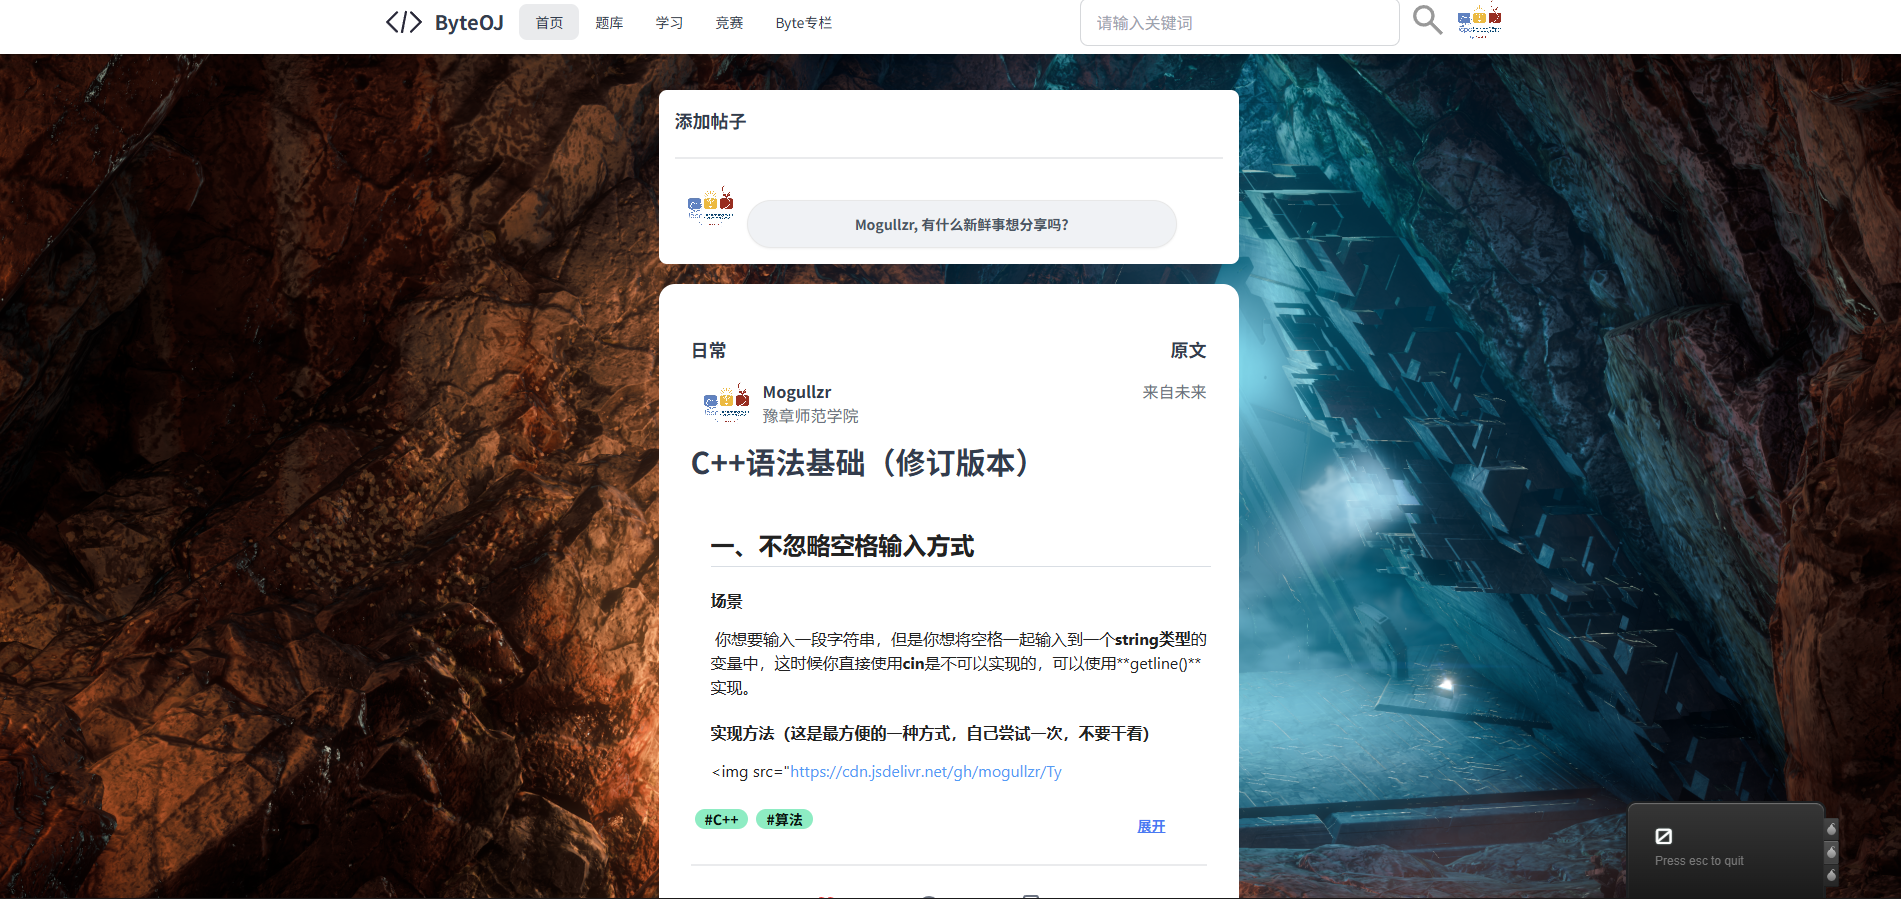Focus the 请输入关键词 search field

coord(1239,22)
